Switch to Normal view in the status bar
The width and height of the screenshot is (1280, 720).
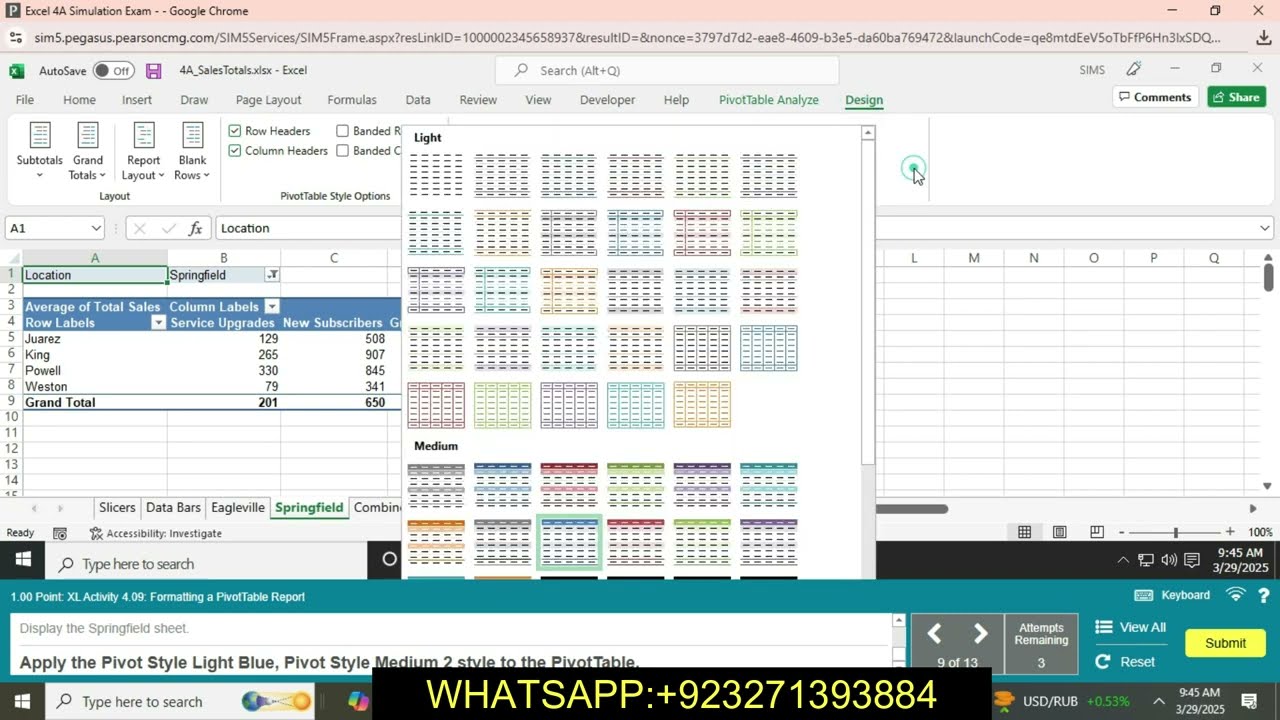tap(1024, 533)
